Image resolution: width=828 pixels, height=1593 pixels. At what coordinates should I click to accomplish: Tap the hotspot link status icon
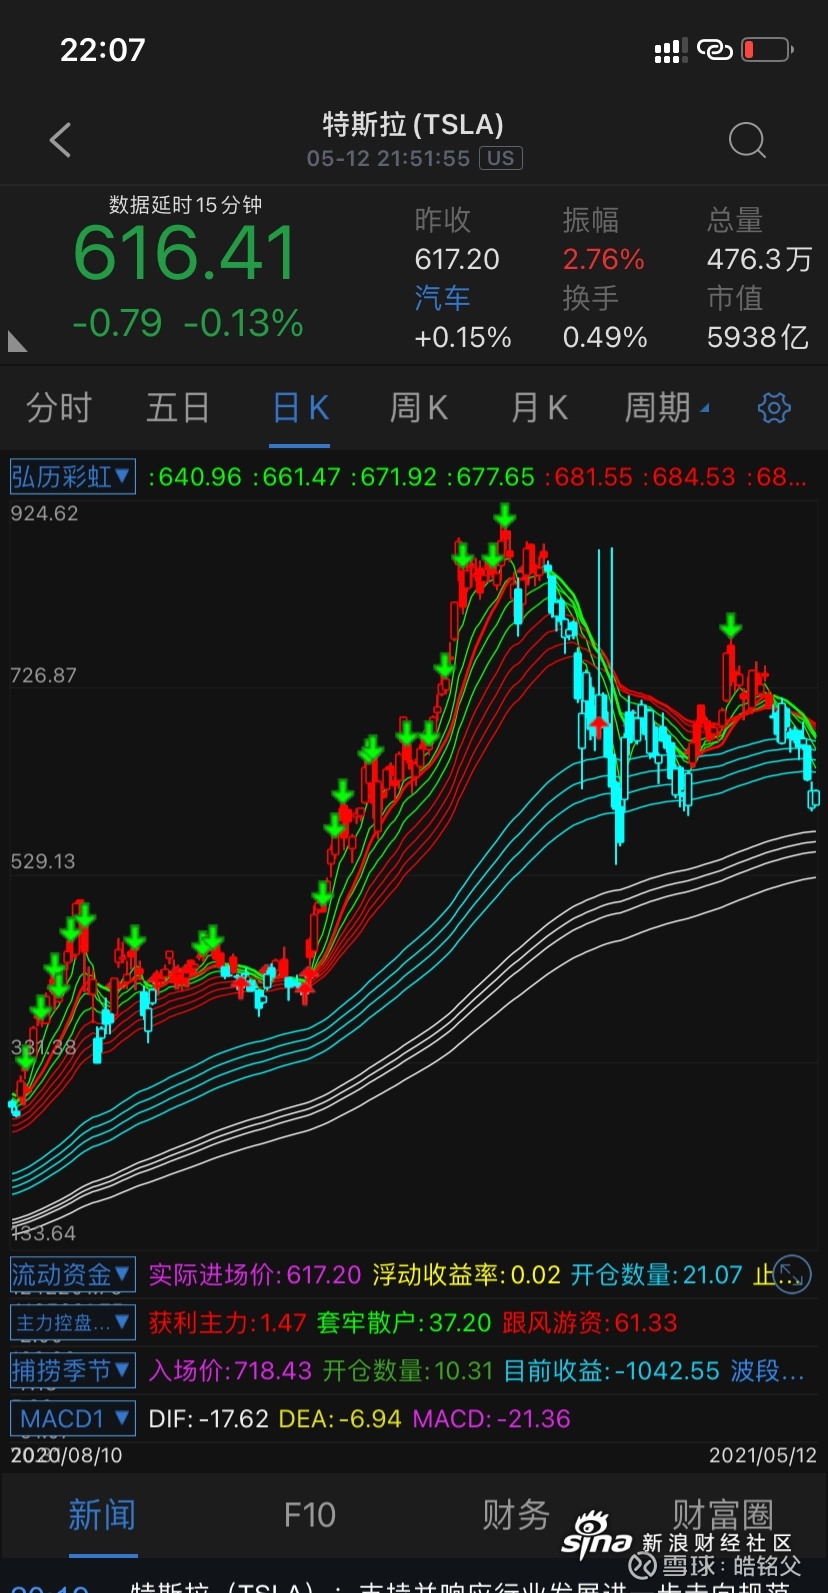pos(714,49)
